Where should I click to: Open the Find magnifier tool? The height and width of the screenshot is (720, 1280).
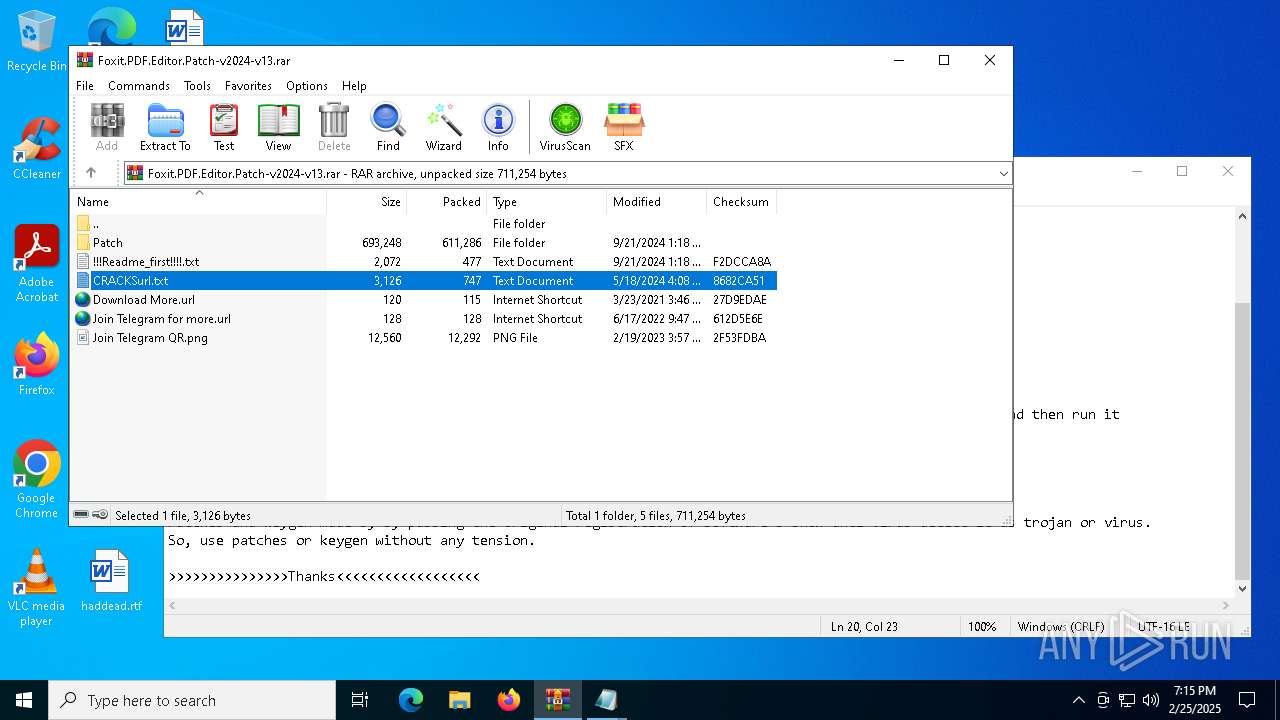(388, 127)
